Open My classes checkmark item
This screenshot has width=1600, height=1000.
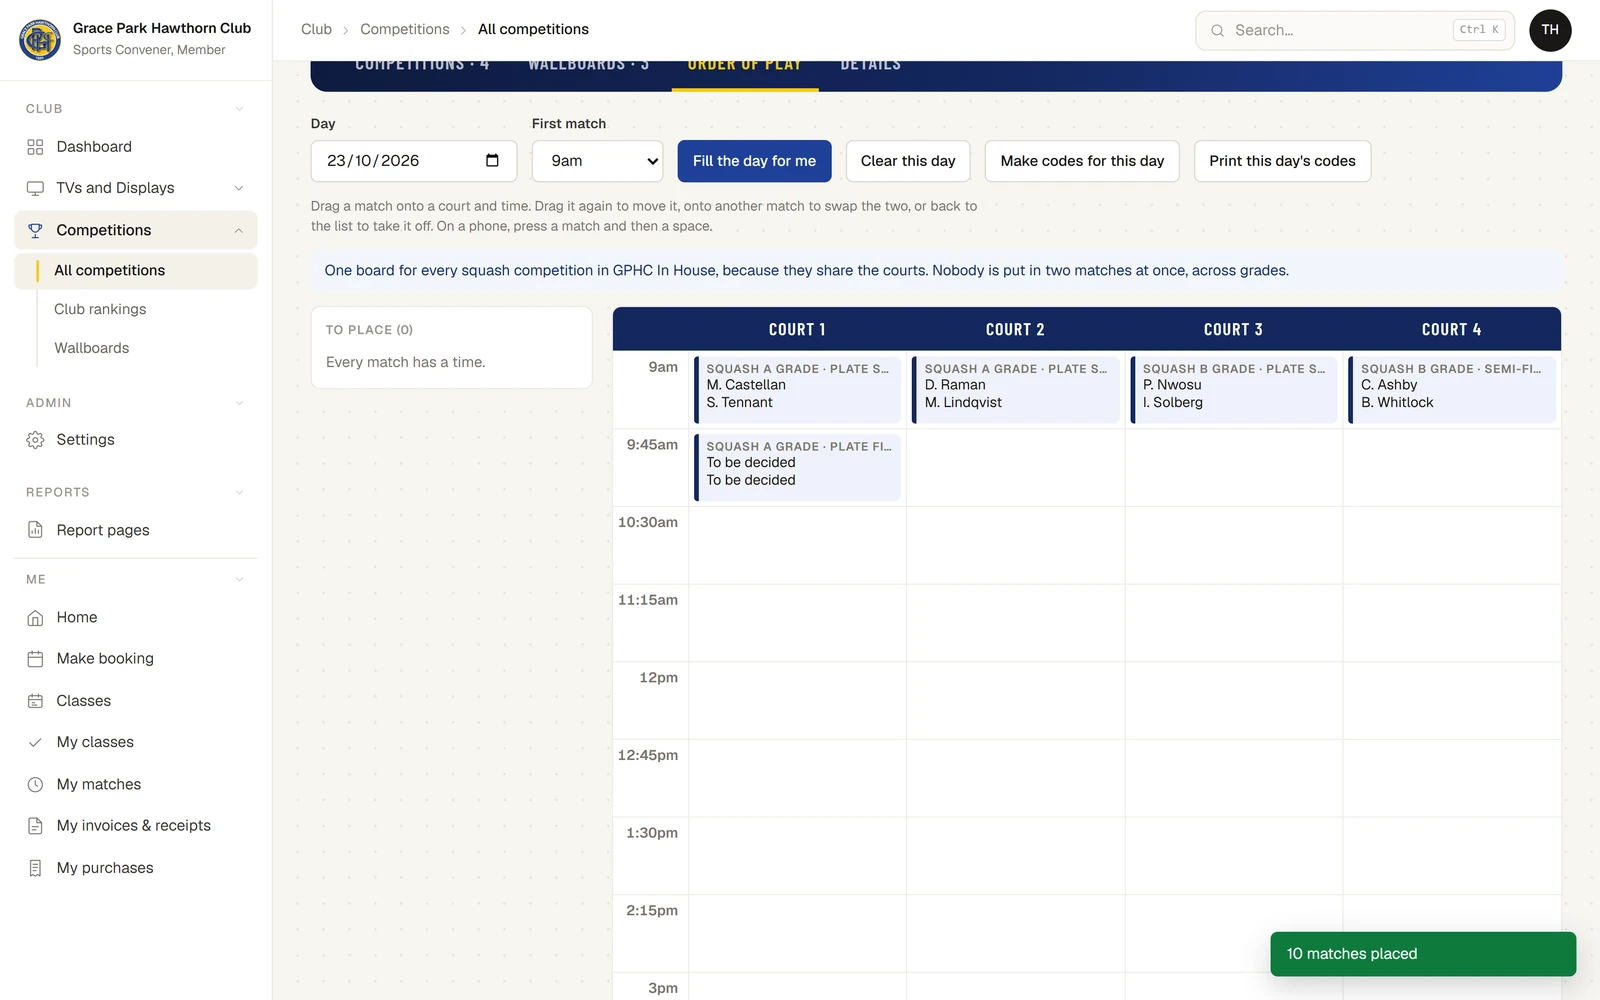click(135, 742)
